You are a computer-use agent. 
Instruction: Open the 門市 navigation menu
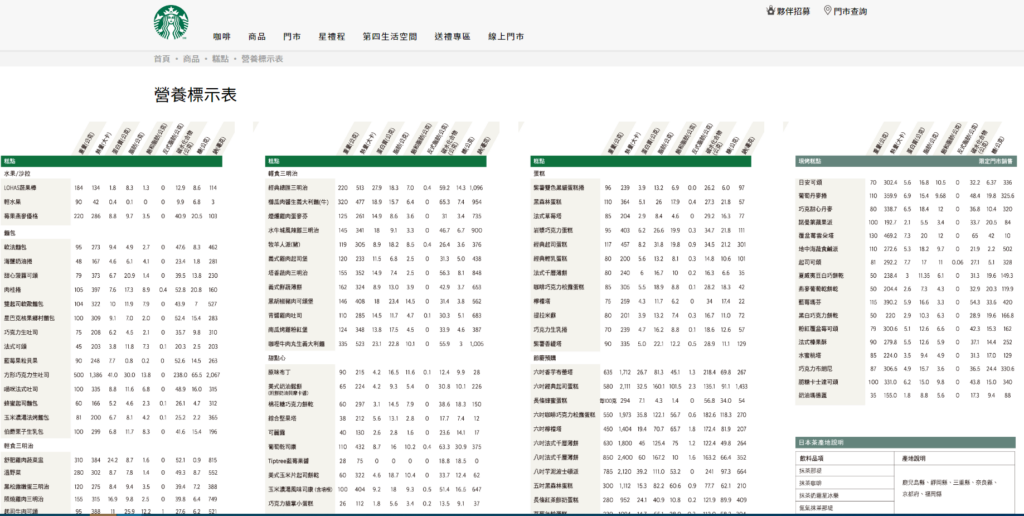[292, 37]
